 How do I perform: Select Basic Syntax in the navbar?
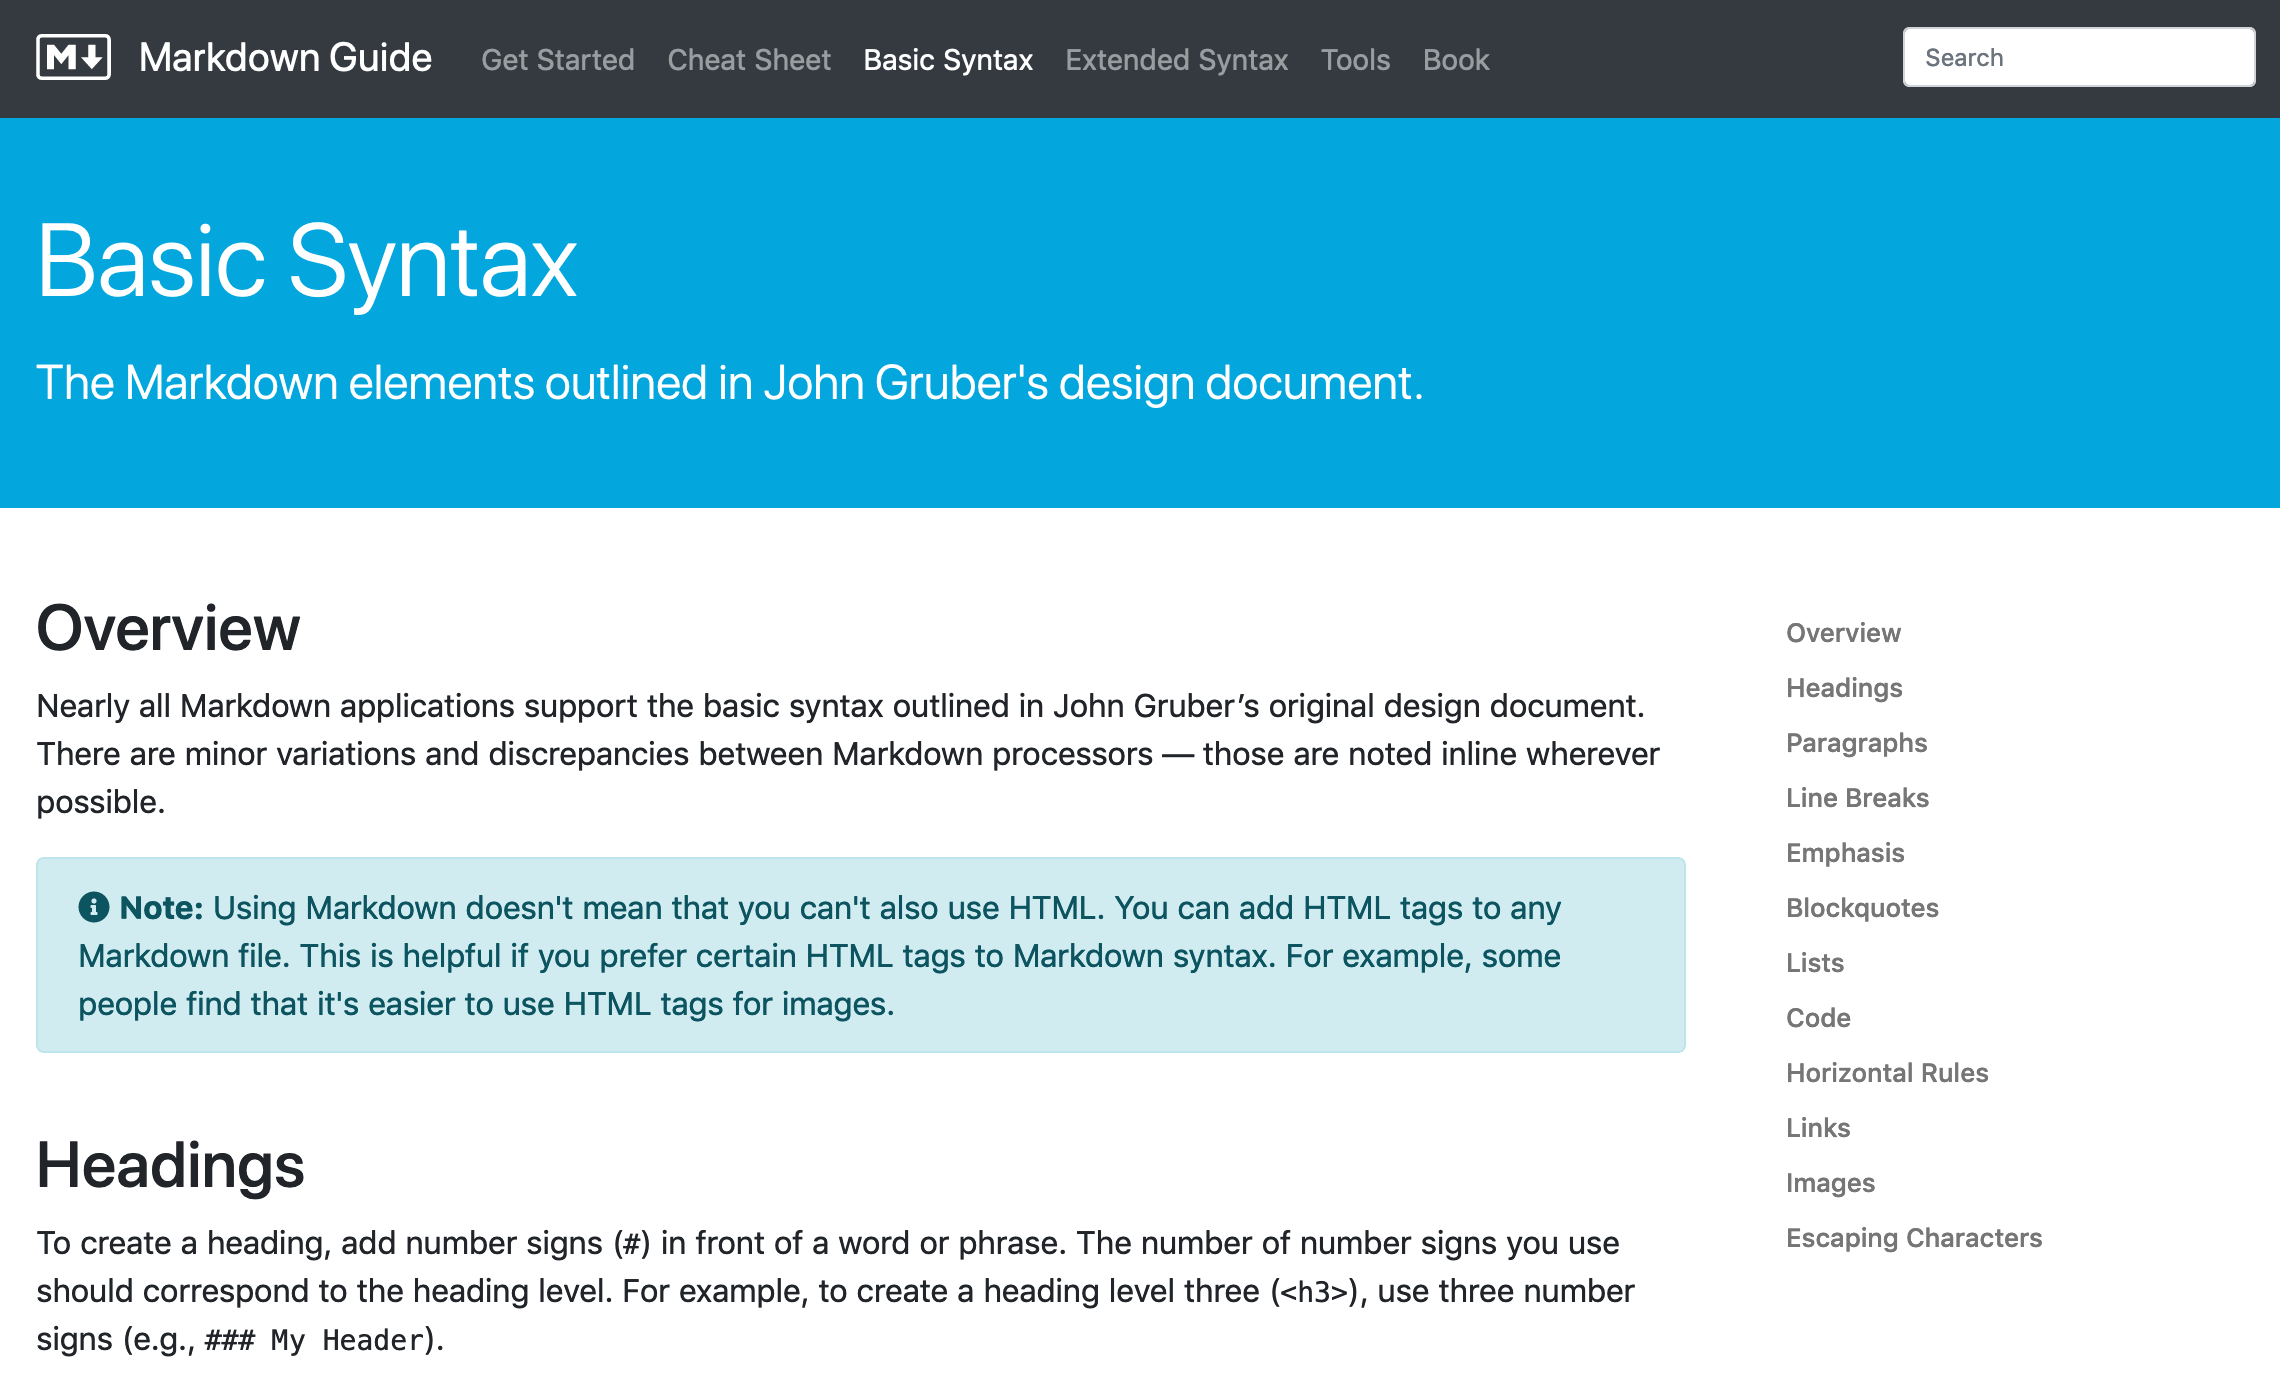coord(948,60)
